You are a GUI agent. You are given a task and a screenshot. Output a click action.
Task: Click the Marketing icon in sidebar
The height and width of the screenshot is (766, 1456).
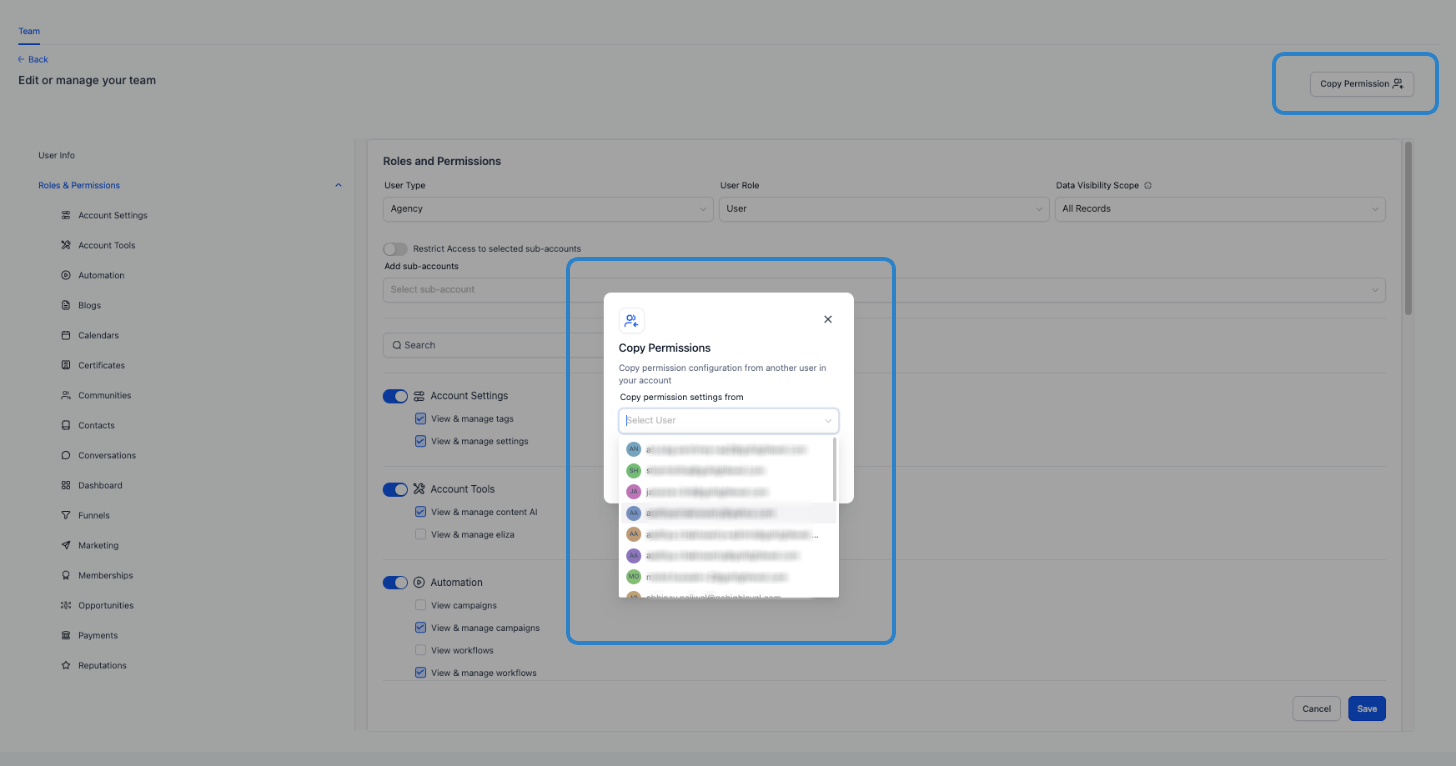point(66,545)
